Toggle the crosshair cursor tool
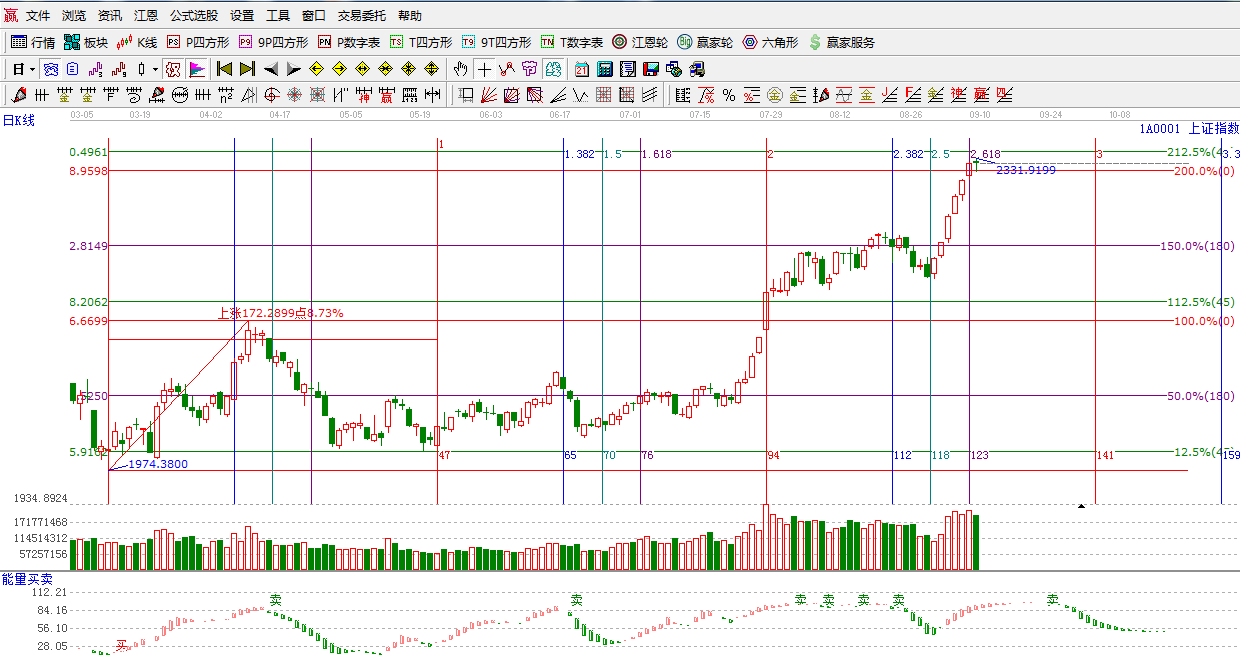The width and height of the screenshot is (1240, 656). coord(484,69)
